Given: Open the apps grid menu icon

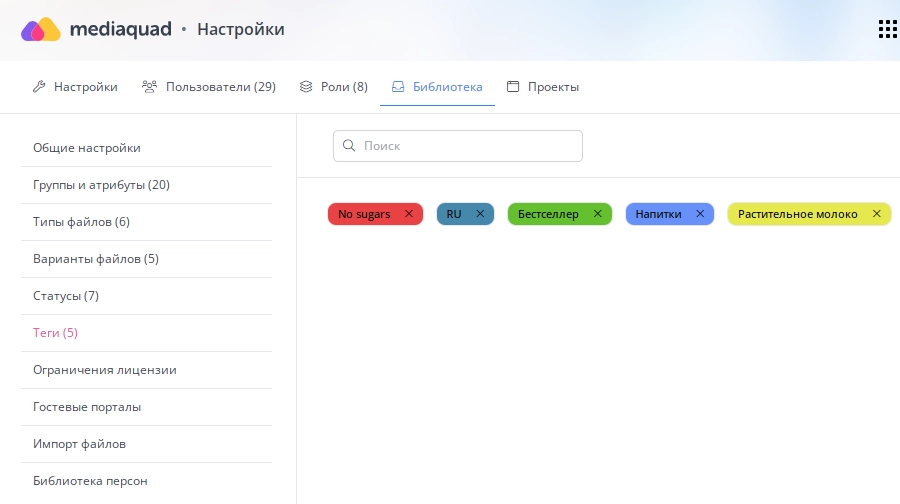Looking at the screenshot, I should [x=887, y=29].
